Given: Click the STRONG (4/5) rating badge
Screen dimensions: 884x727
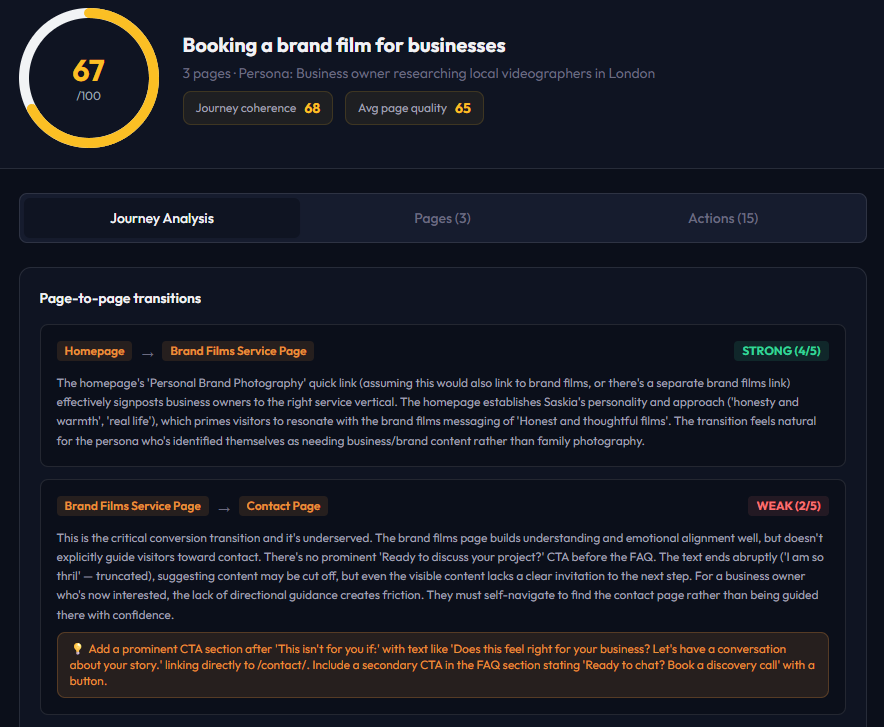Looking at the screenshot, I should [x=781, y=351].
